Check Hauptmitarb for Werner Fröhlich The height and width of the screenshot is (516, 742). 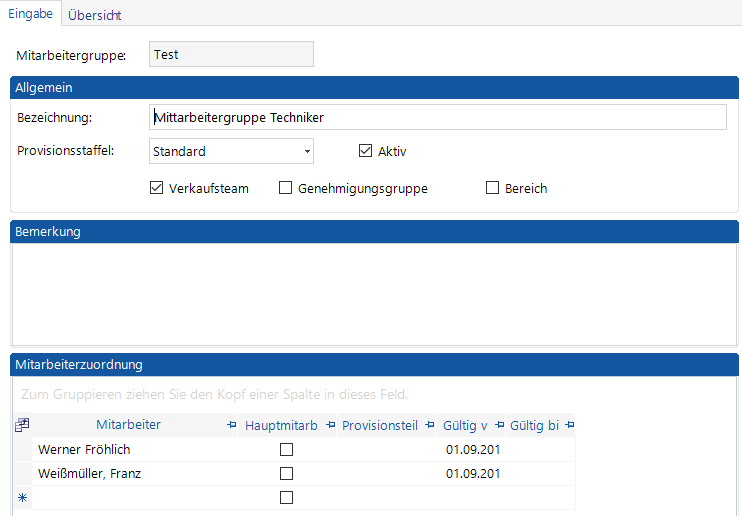[286, 450]
